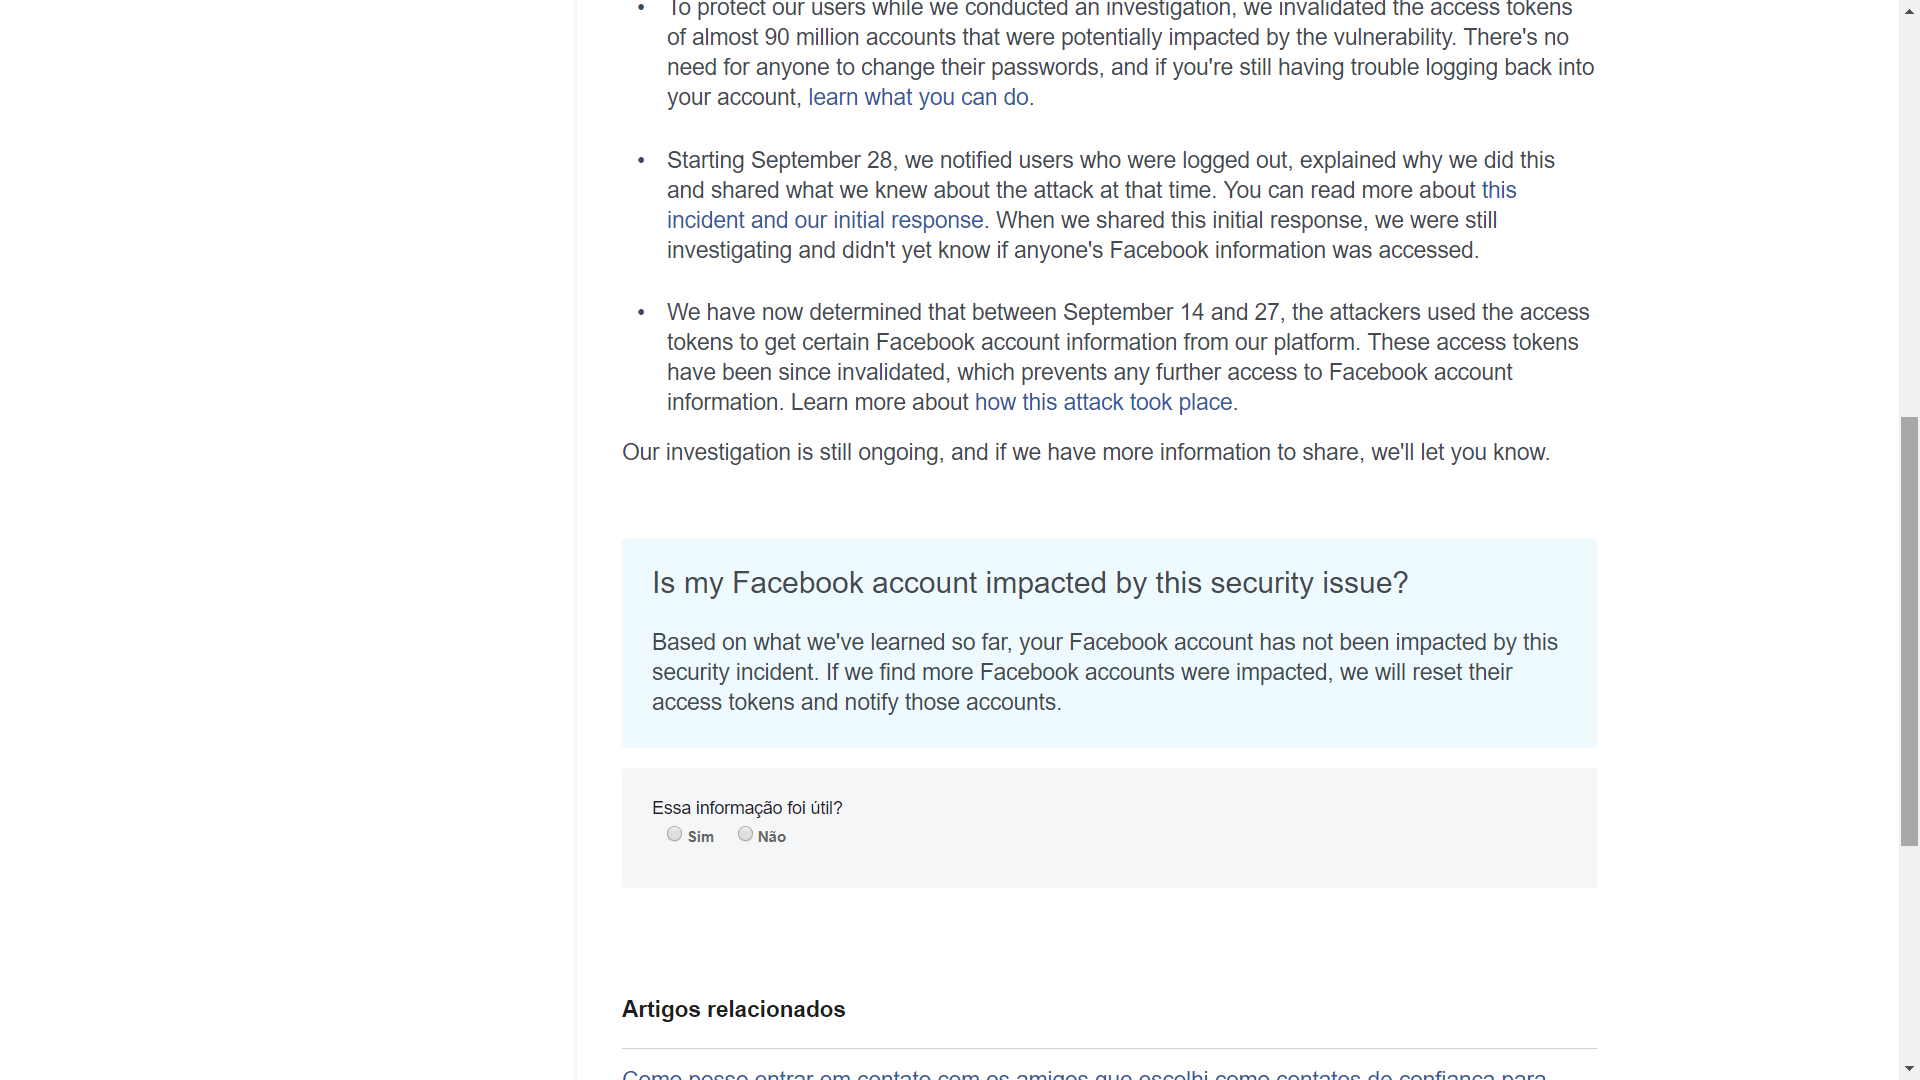Click the scrollbar track below the thumb
Image resolution: width=1920 pixels, height=1080 pixels.
(1909, 953)
